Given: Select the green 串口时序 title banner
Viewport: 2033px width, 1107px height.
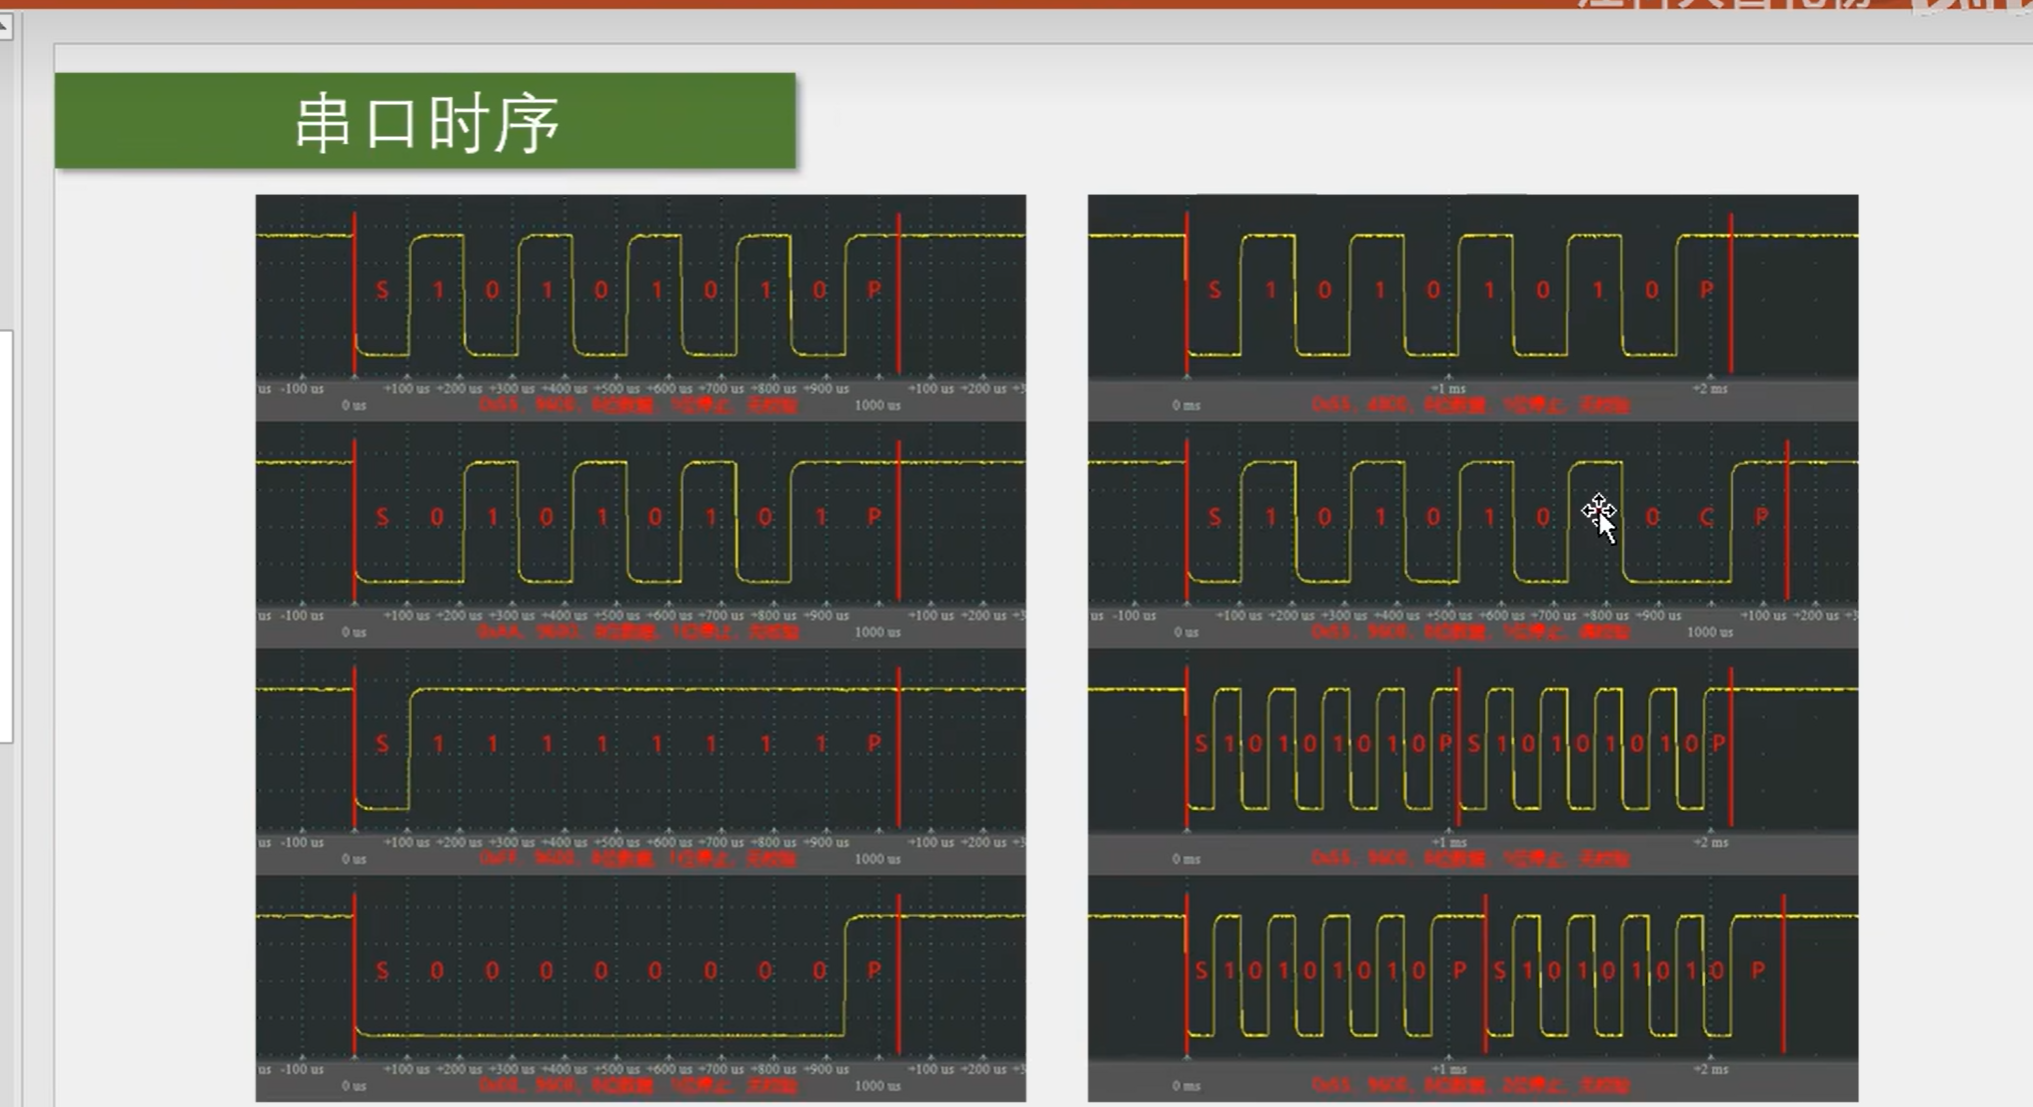Looking at the screenshot, I should click(x=425, y=121).
